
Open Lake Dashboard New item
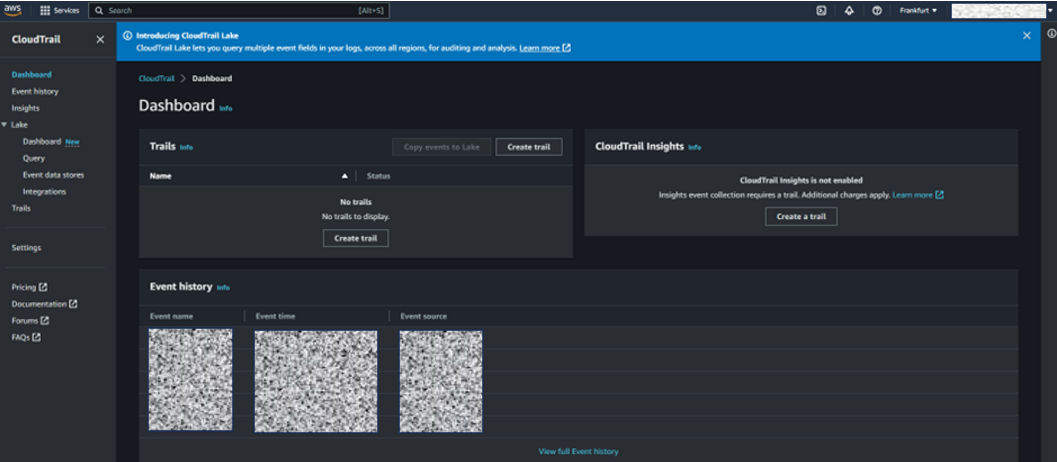click(x=51, y=142)
